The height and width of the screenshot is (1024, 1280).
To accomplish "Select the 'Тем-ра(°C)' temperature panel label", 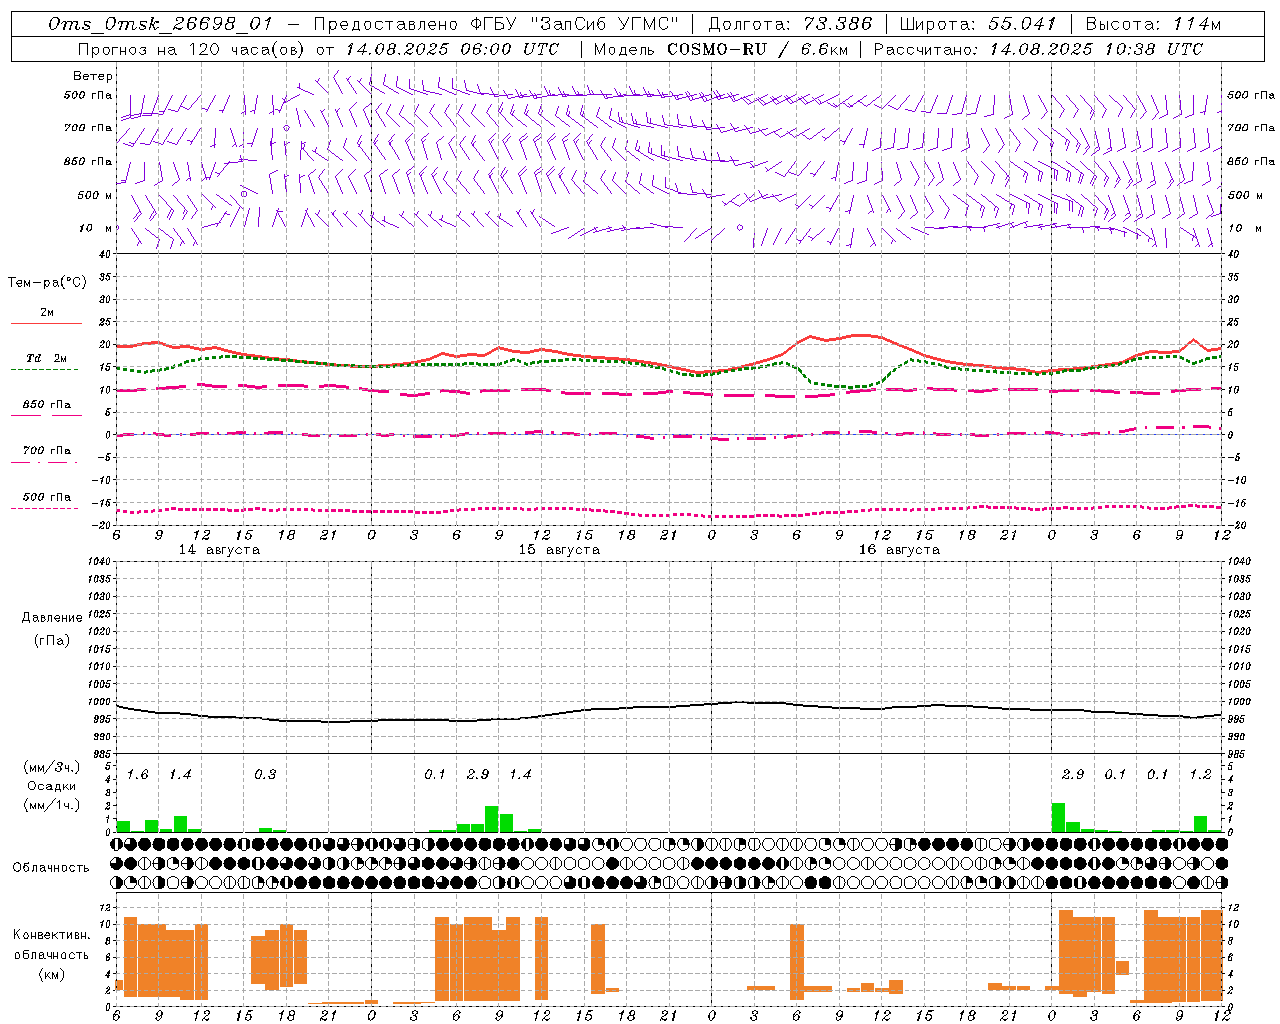I will pos(47,283).
